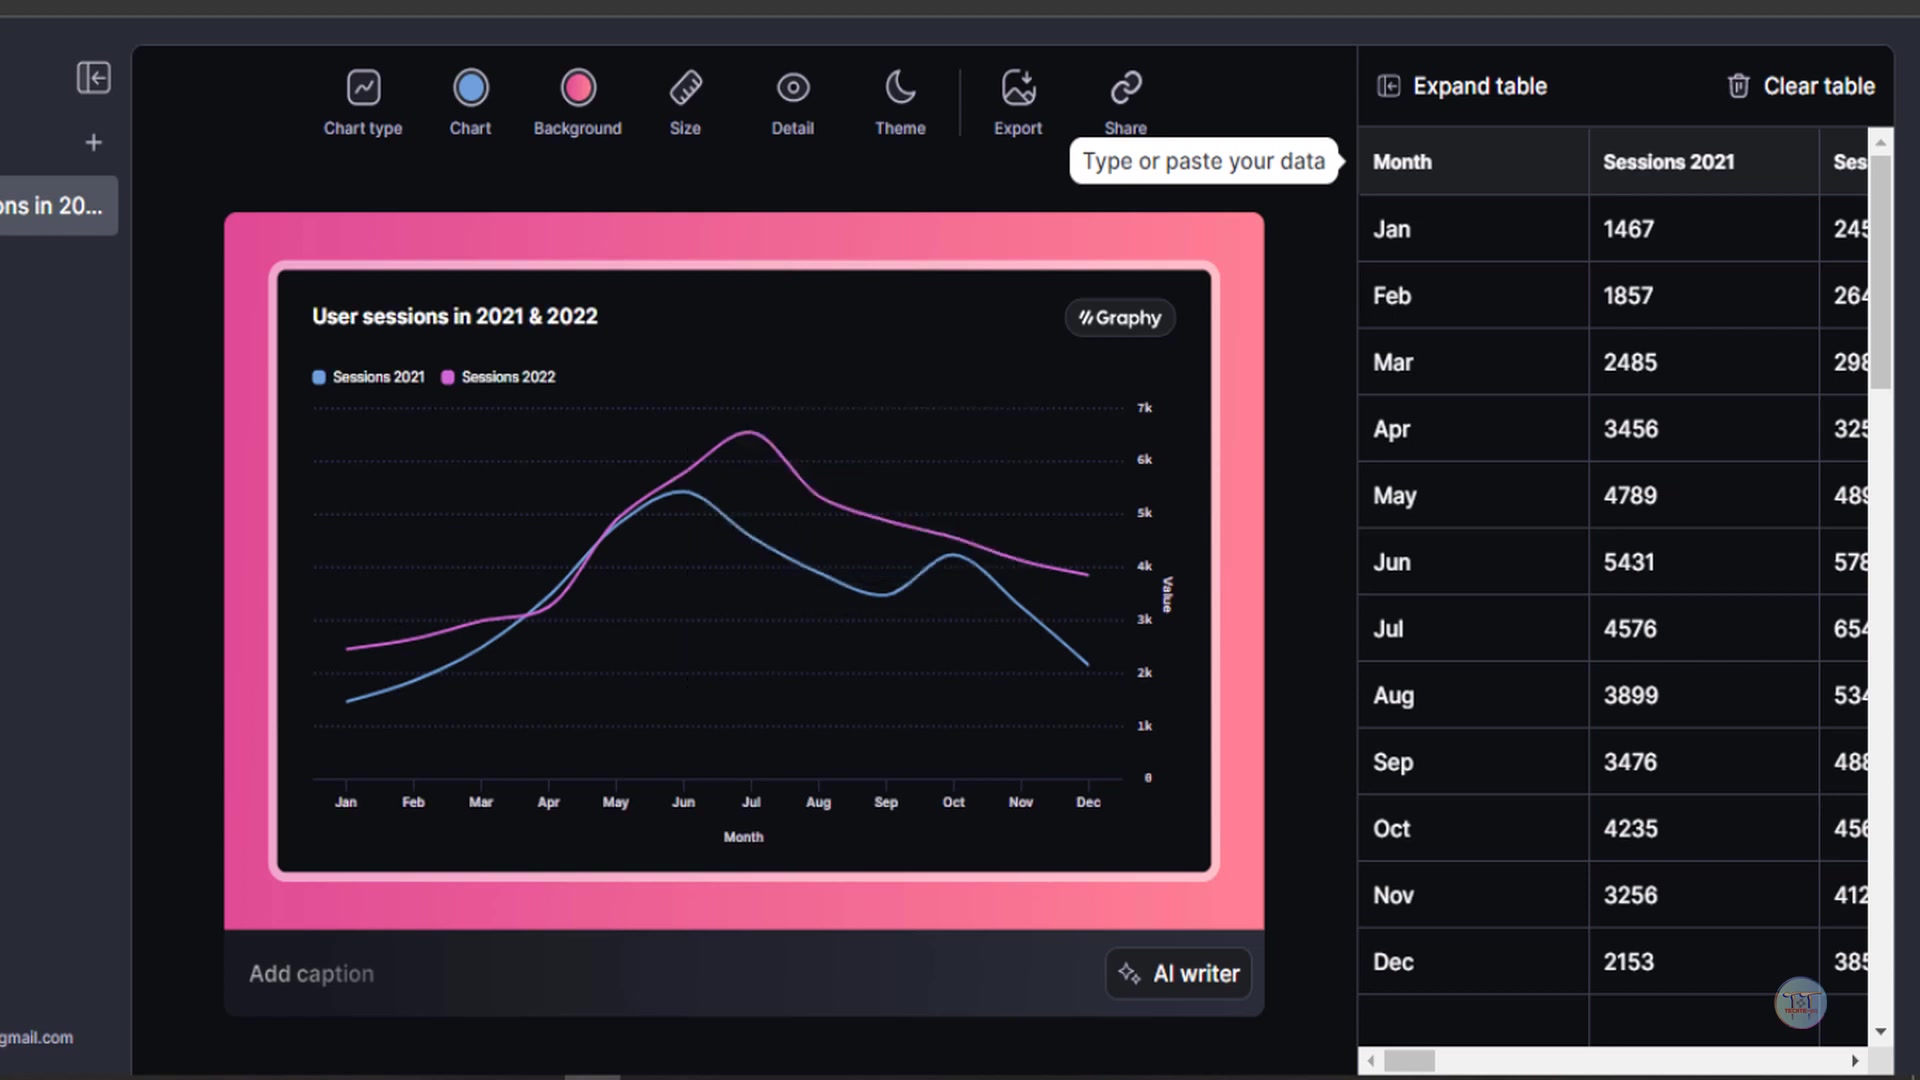
Task: Toggle Sessions 2021 legend series
Action: pyautogui.click(x=368, y=377)
